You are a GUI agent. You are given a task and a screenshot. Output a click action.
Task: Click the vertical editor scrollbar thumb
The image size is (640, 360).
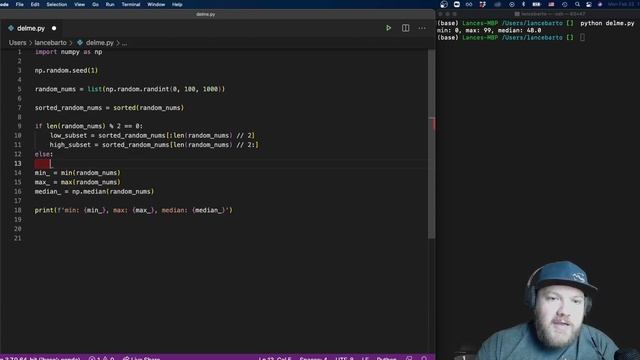[x=431, y=144]
